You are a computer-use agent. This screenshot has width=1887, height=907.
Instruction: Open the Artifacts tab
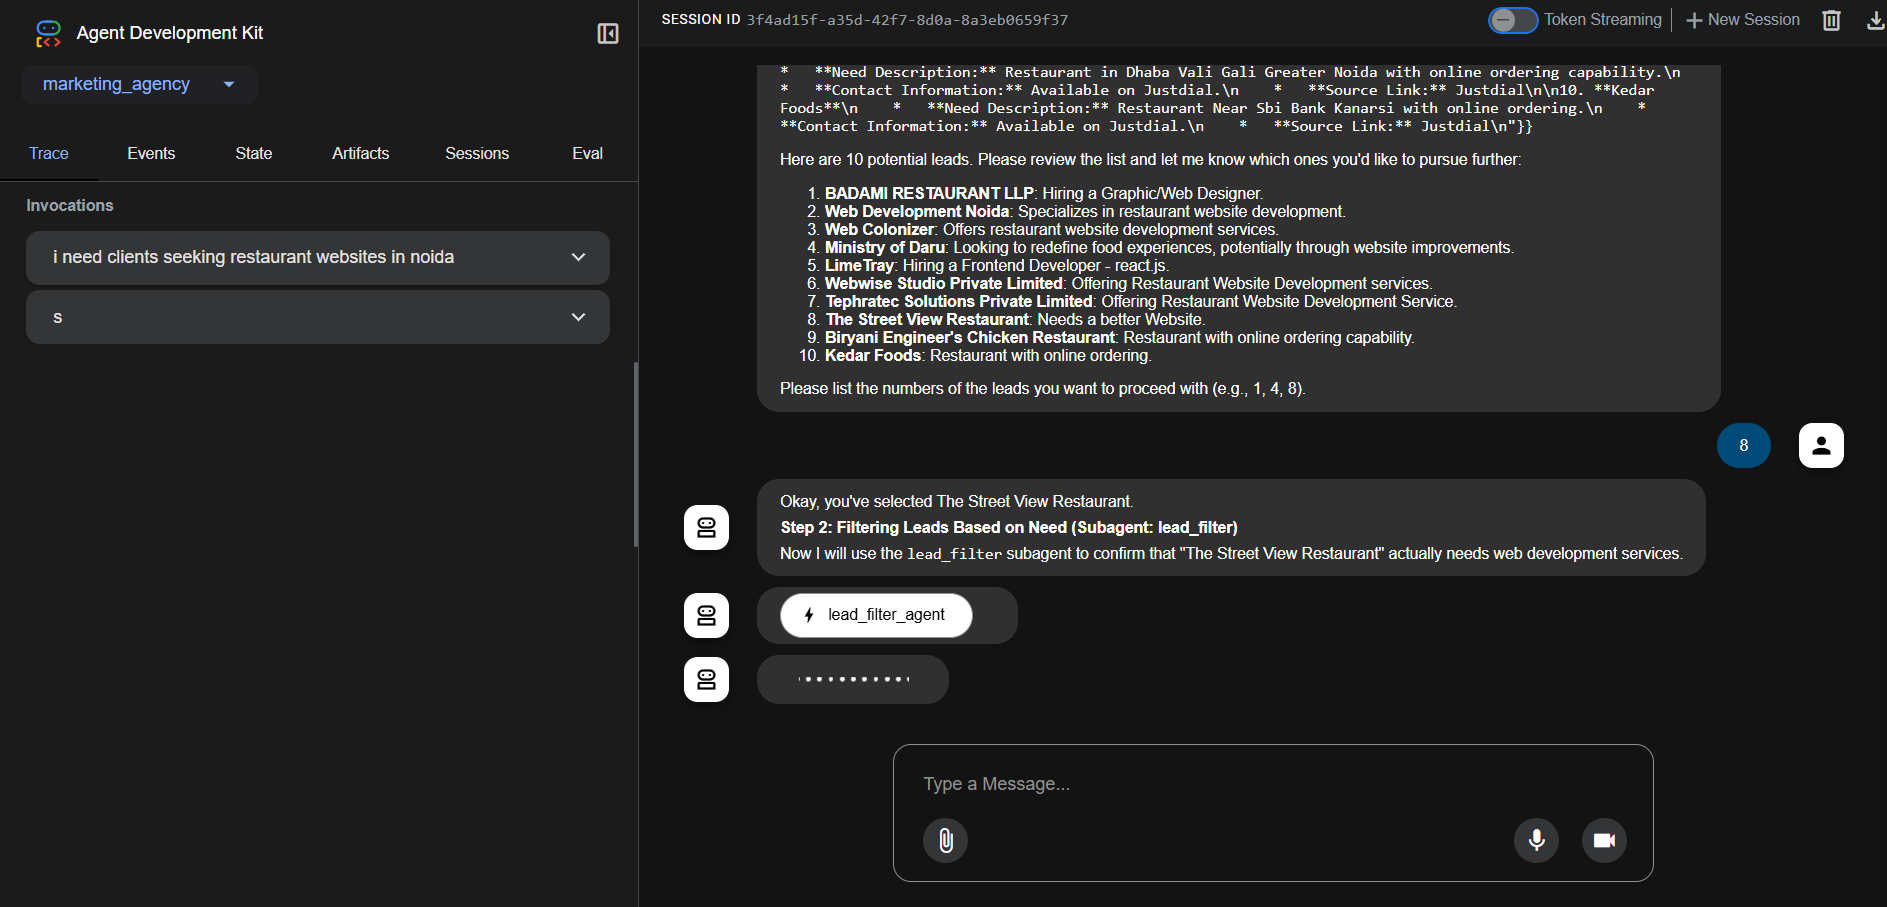[361, 153]
